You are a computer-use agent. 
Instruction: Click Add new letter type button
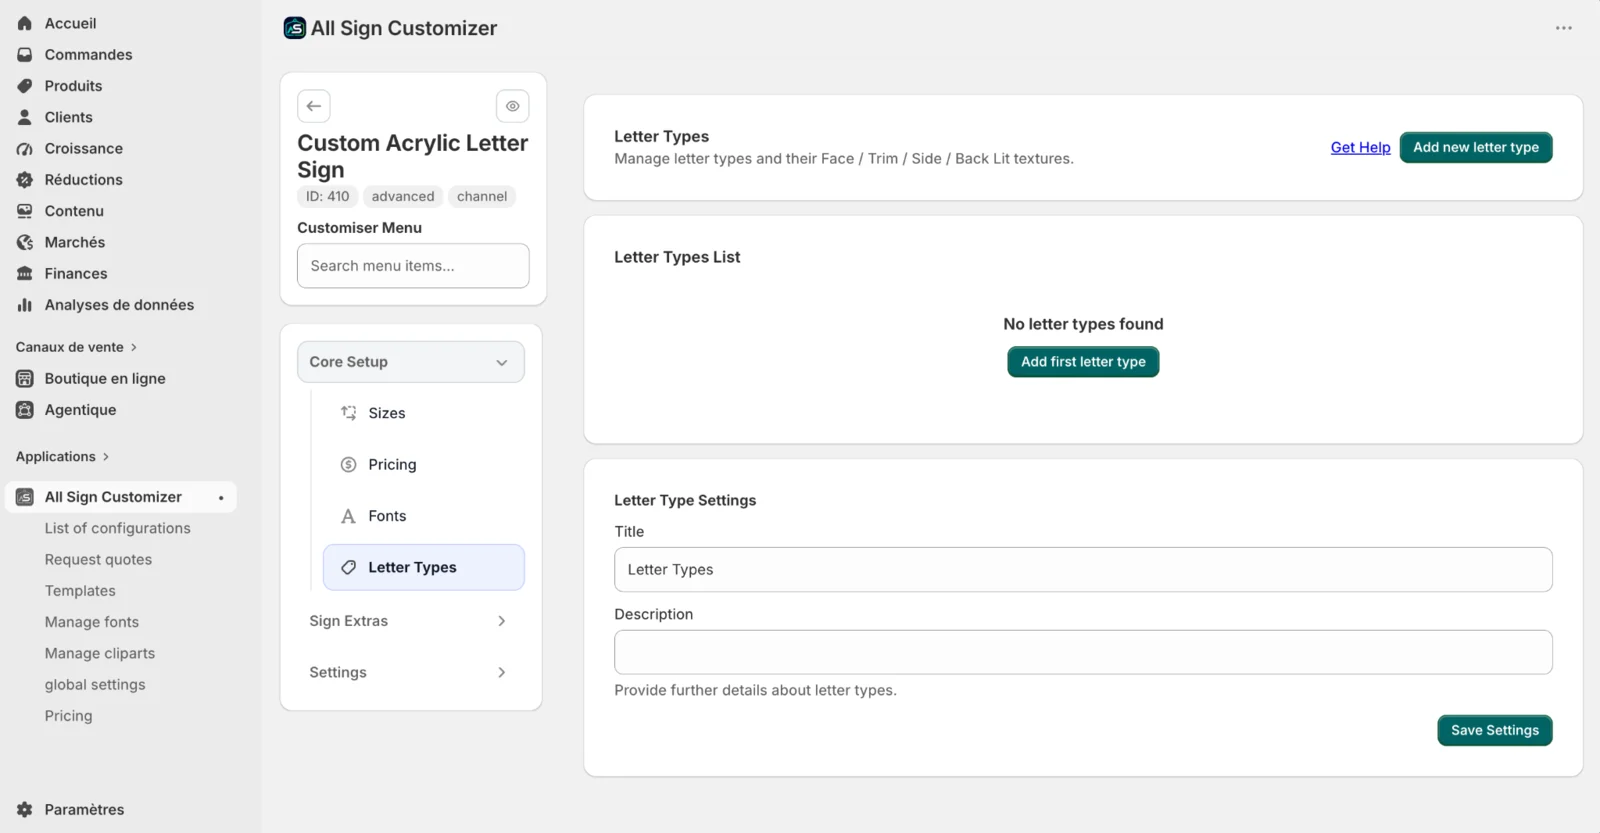point(1476,147)
